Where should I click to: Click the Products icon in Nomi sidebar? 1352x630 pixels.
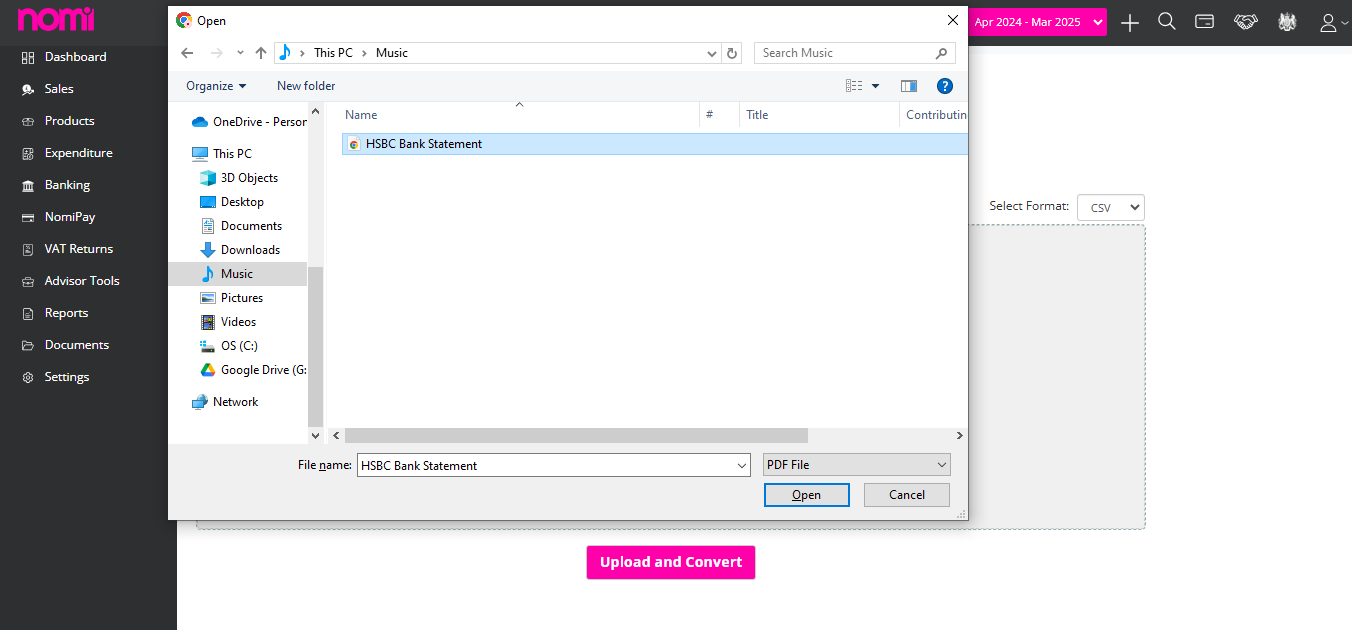(27, 121)
